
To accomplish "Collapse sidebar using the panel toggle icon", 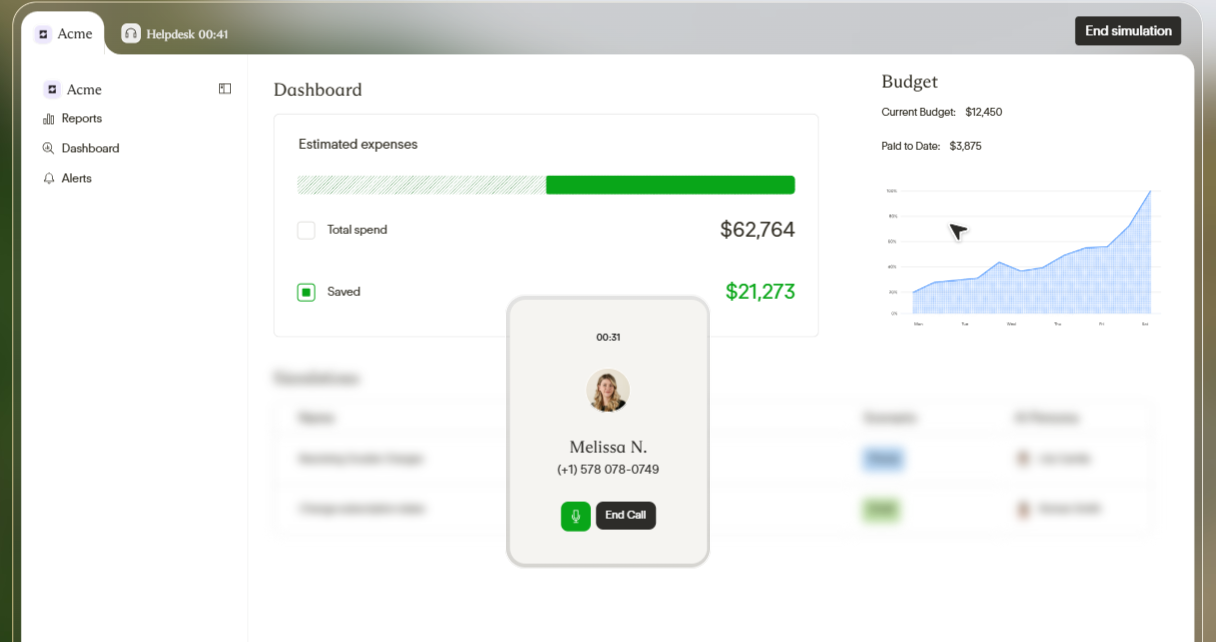I will pyautogui.click(x=225, y=89).
